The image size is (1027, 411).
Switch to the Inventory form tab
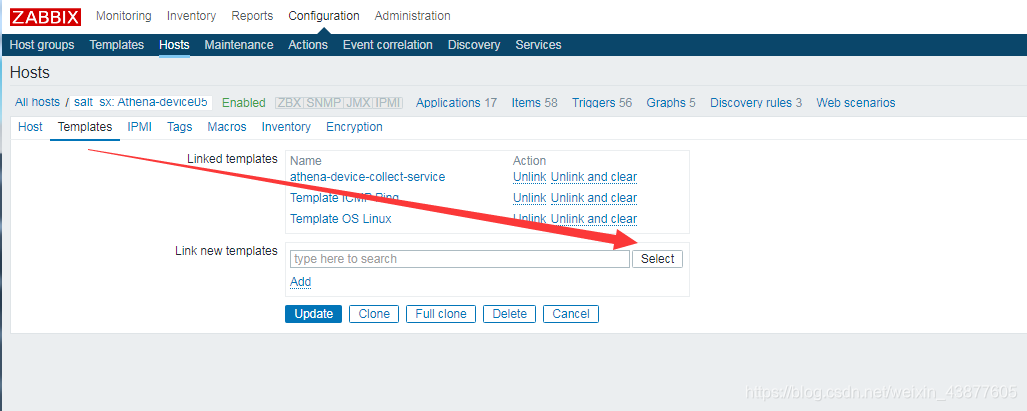click(x=286, y=127)
